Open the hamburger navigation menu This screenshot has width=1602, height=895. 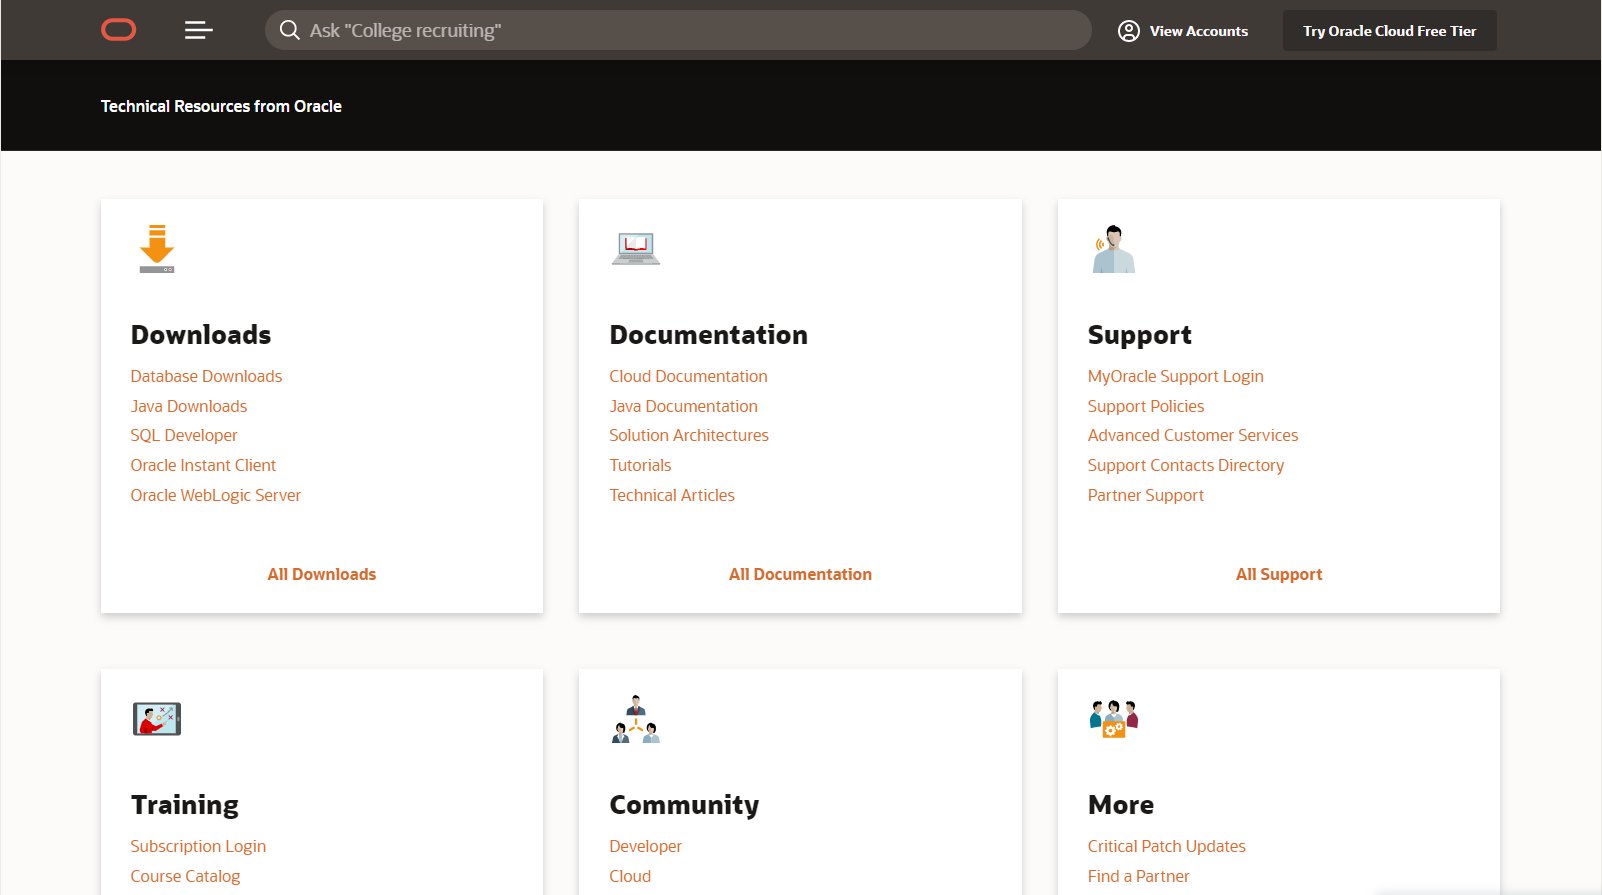click(x=199, y=30)
